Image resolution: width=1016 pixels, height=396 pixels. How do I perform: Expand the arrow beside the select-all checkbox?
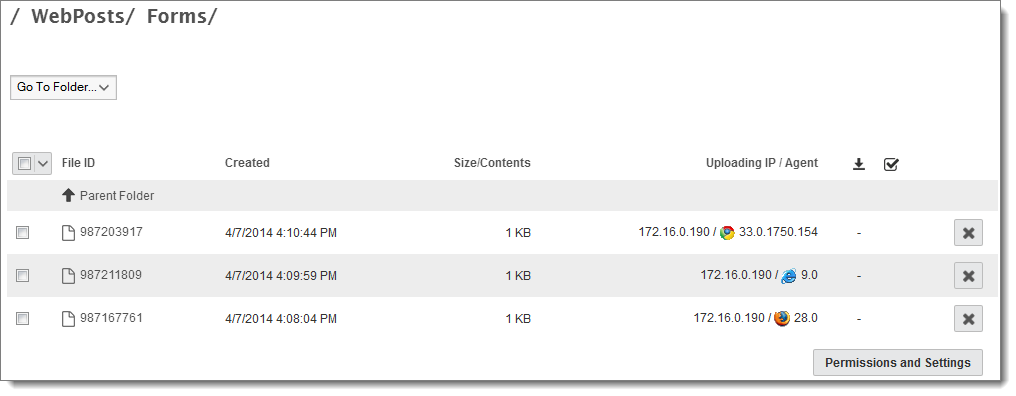(43, 164)
